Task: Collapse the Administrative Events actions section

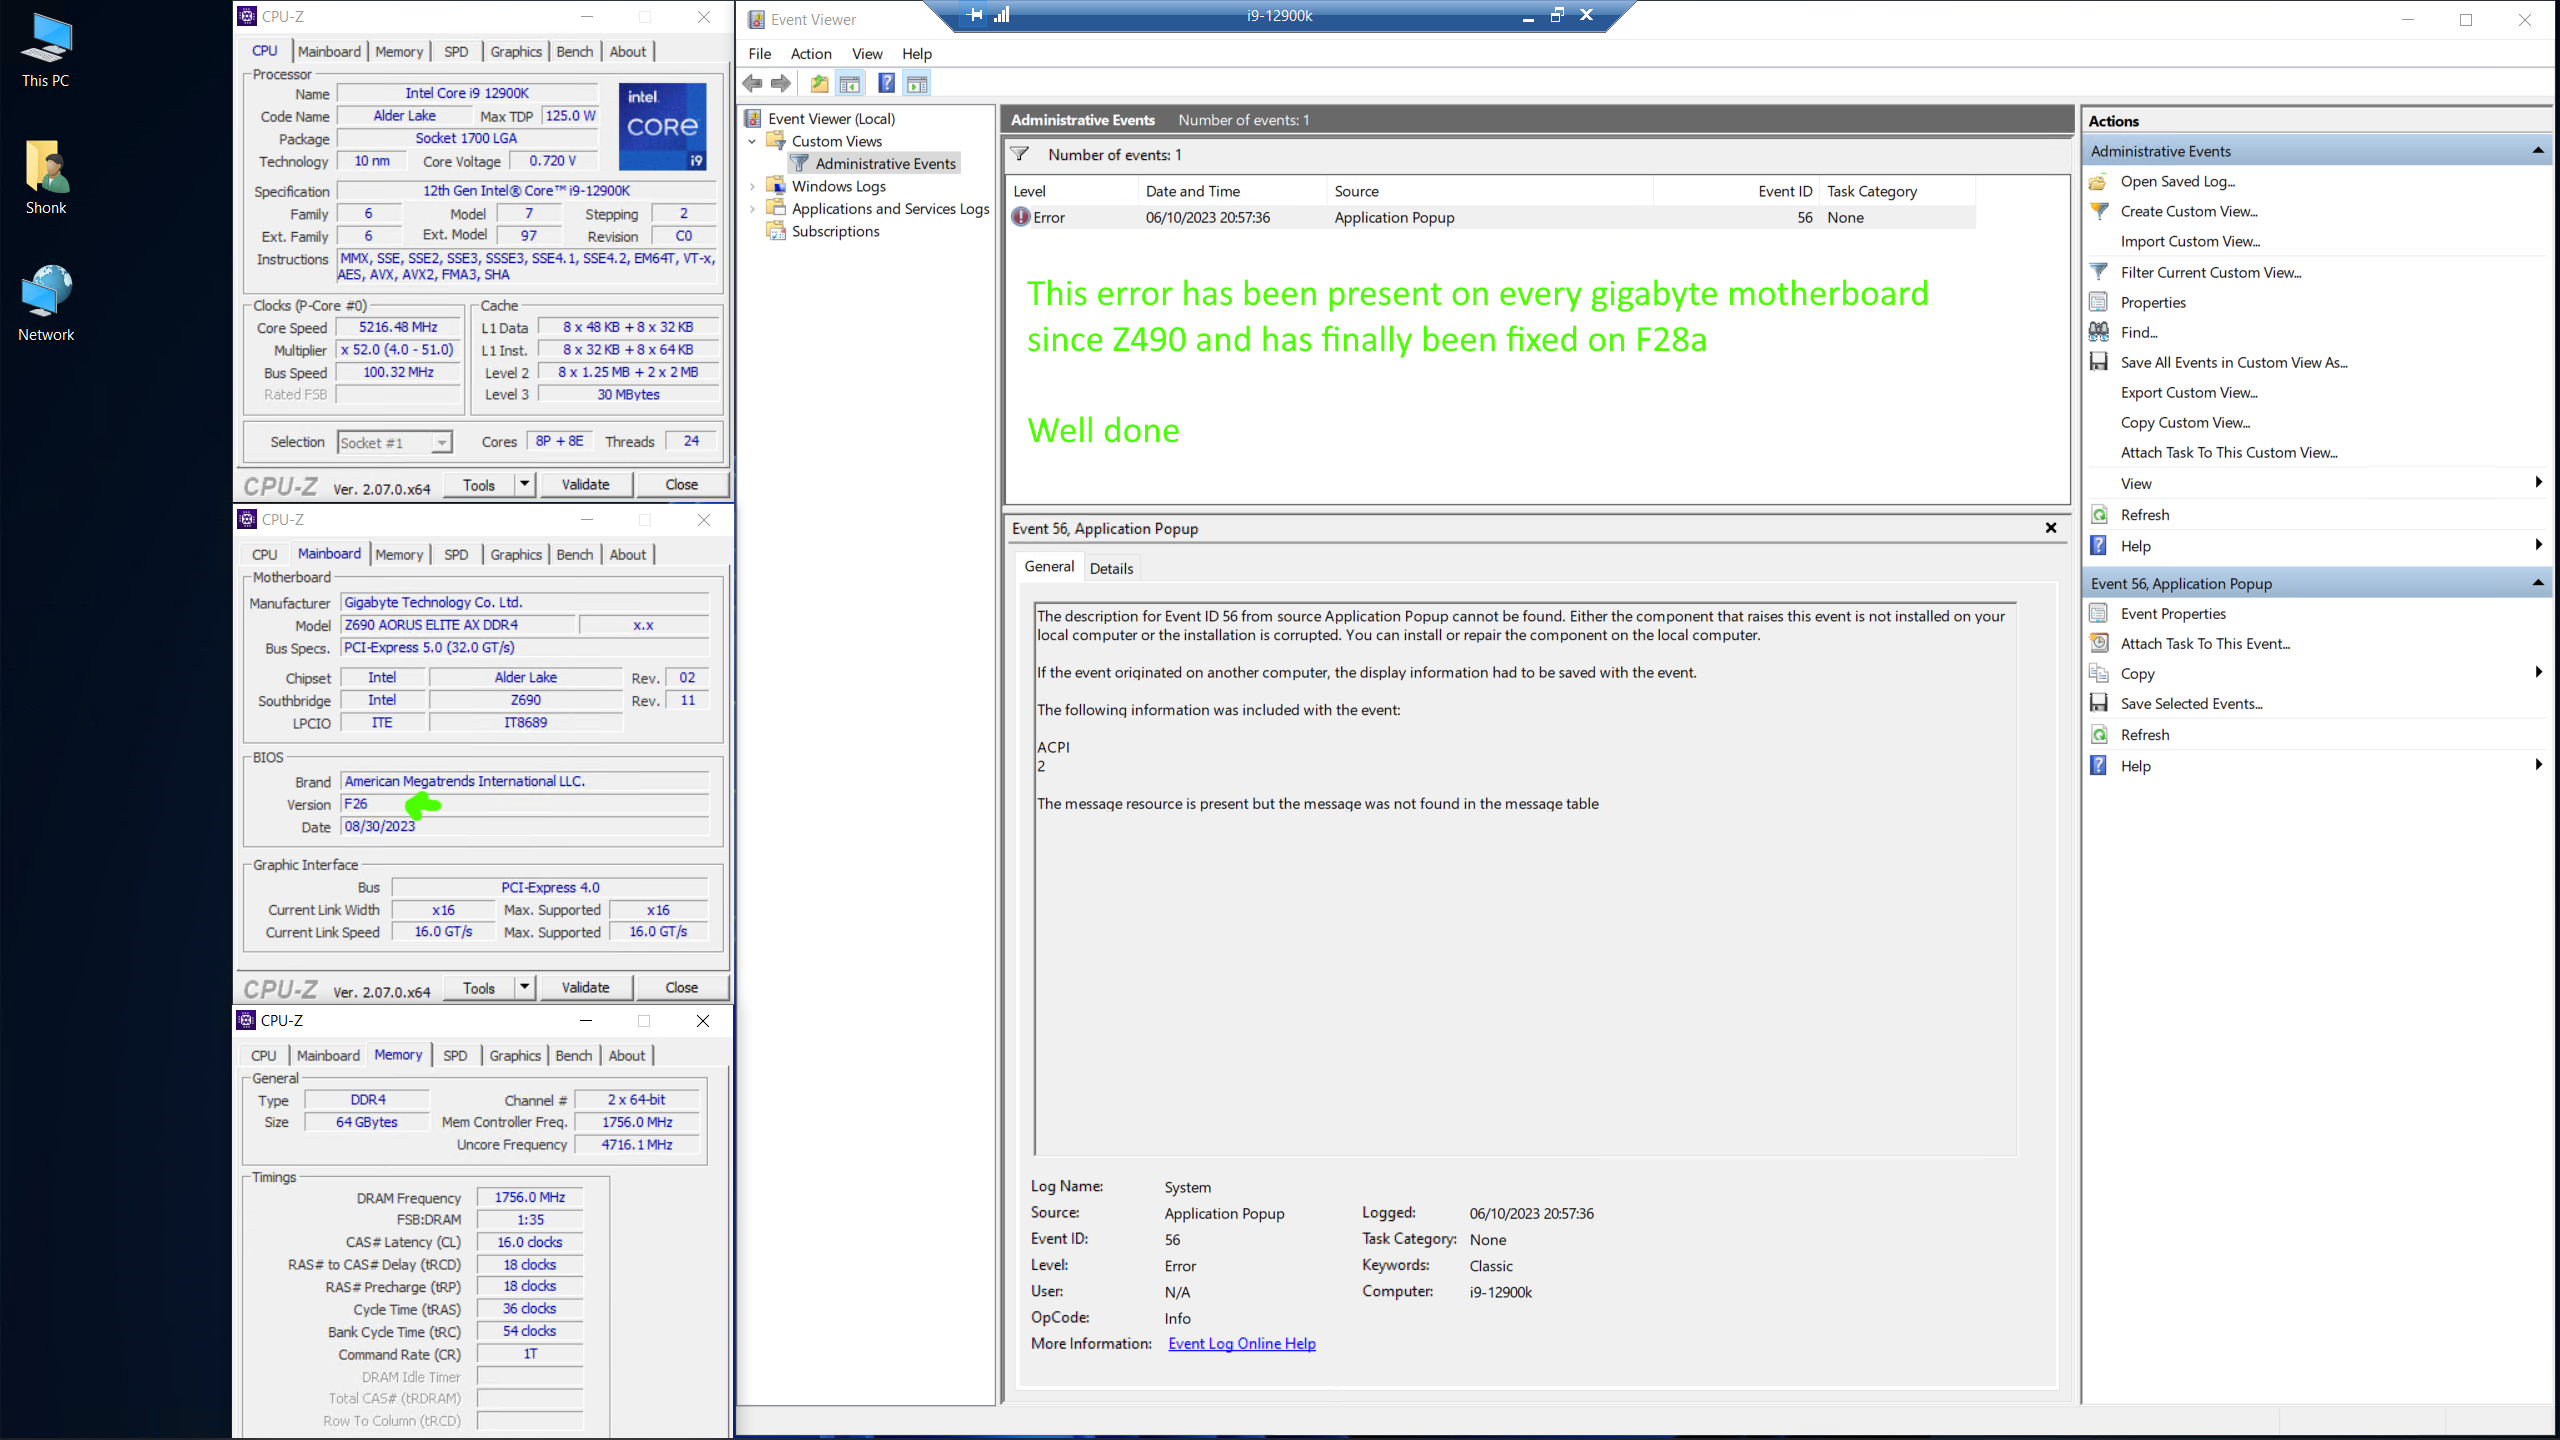Action: click(2537, 150)
